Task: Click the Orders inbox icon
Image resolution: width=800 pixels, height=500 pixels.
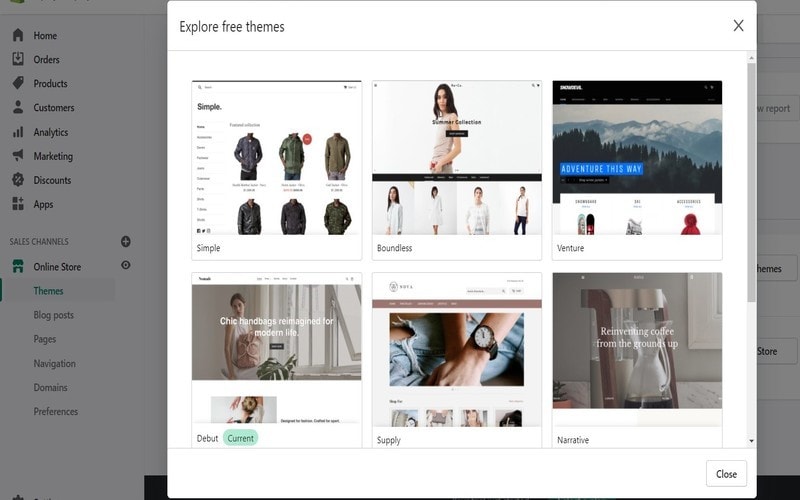Action: click(x=18, y=59)
